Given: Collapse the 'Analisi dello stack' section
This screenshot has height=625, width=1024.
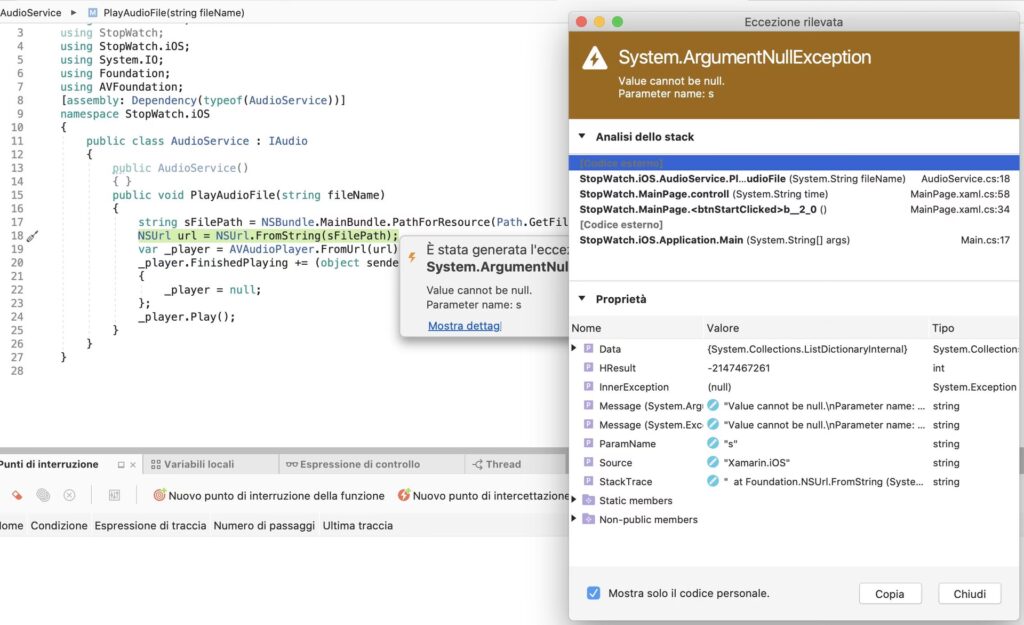Looking at the screenshot, I should pos(582,136).
